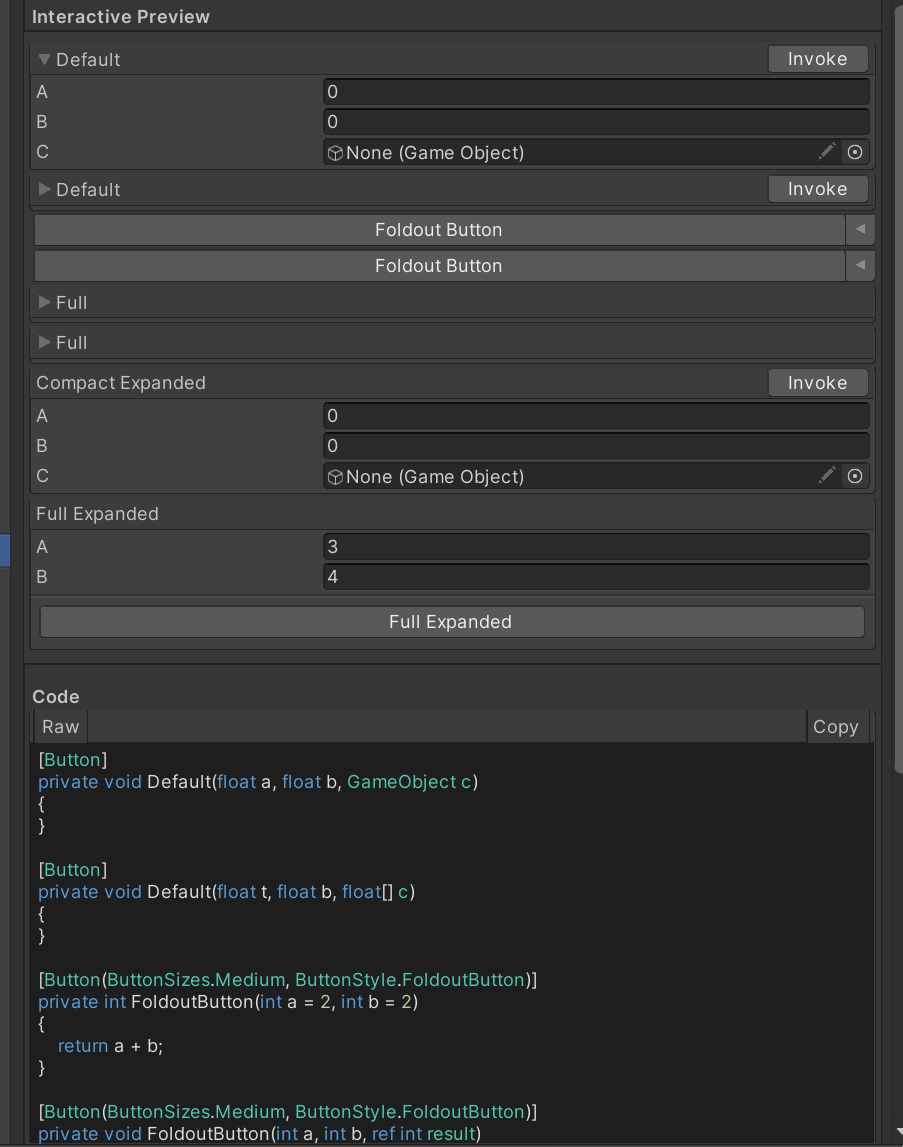Invoke the first Default method
903x1147 pixels.
pos(816,59)
